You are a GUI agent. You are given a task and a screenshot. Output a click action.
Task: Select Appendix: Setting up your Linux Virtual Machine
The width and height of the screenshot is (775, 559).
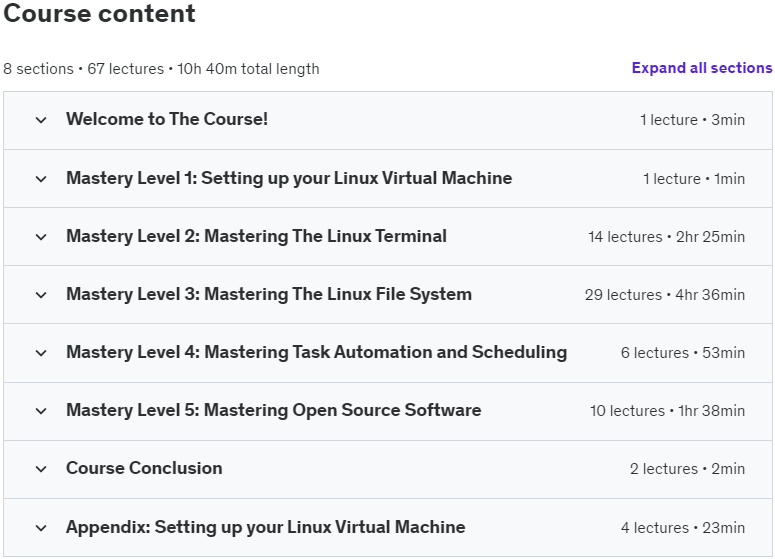tap(266, 527)
